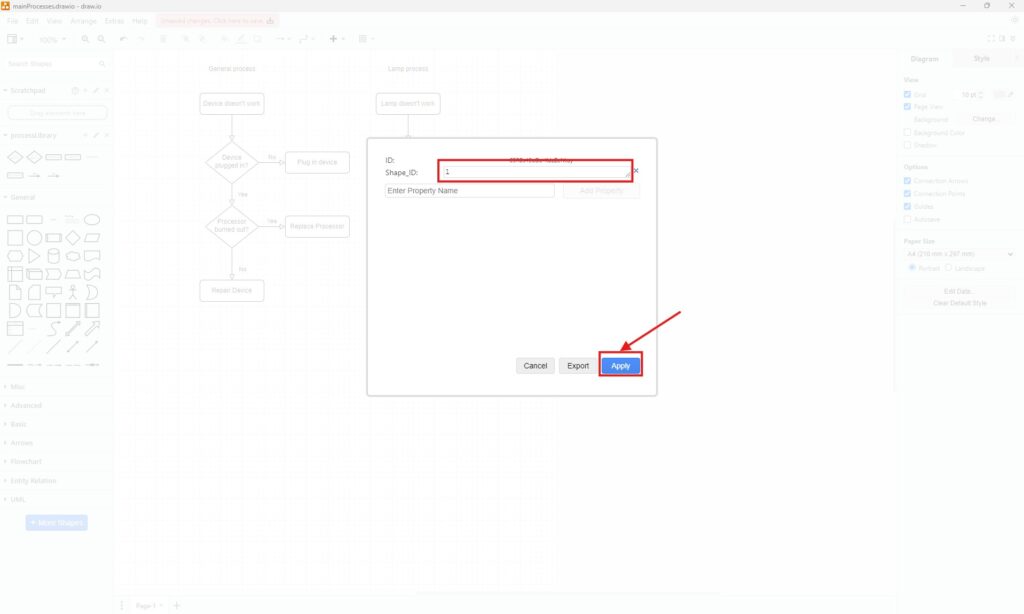
Task: Select the actor stick-figure shape
Action: point(72,292)
